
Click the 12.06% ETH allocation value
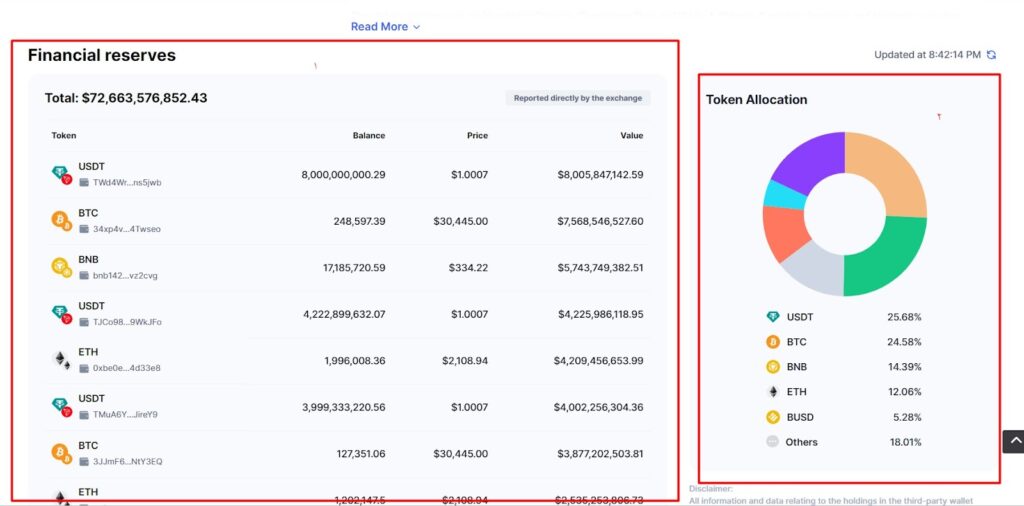[904, 392]
